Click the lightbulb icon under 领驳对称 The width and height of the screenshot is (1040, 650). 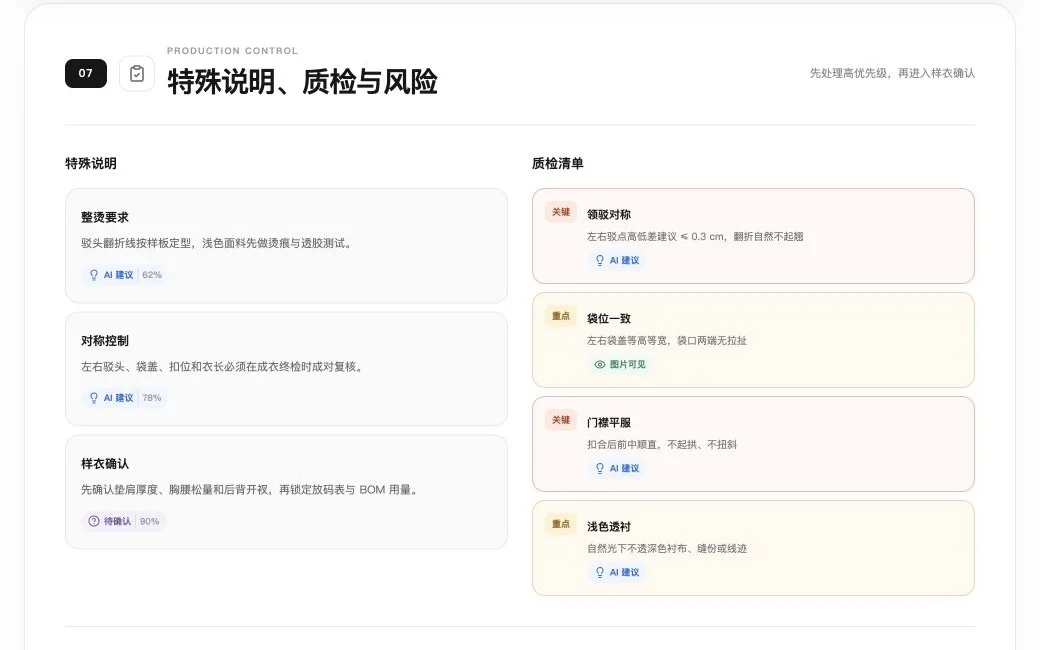tap(600, 261)
